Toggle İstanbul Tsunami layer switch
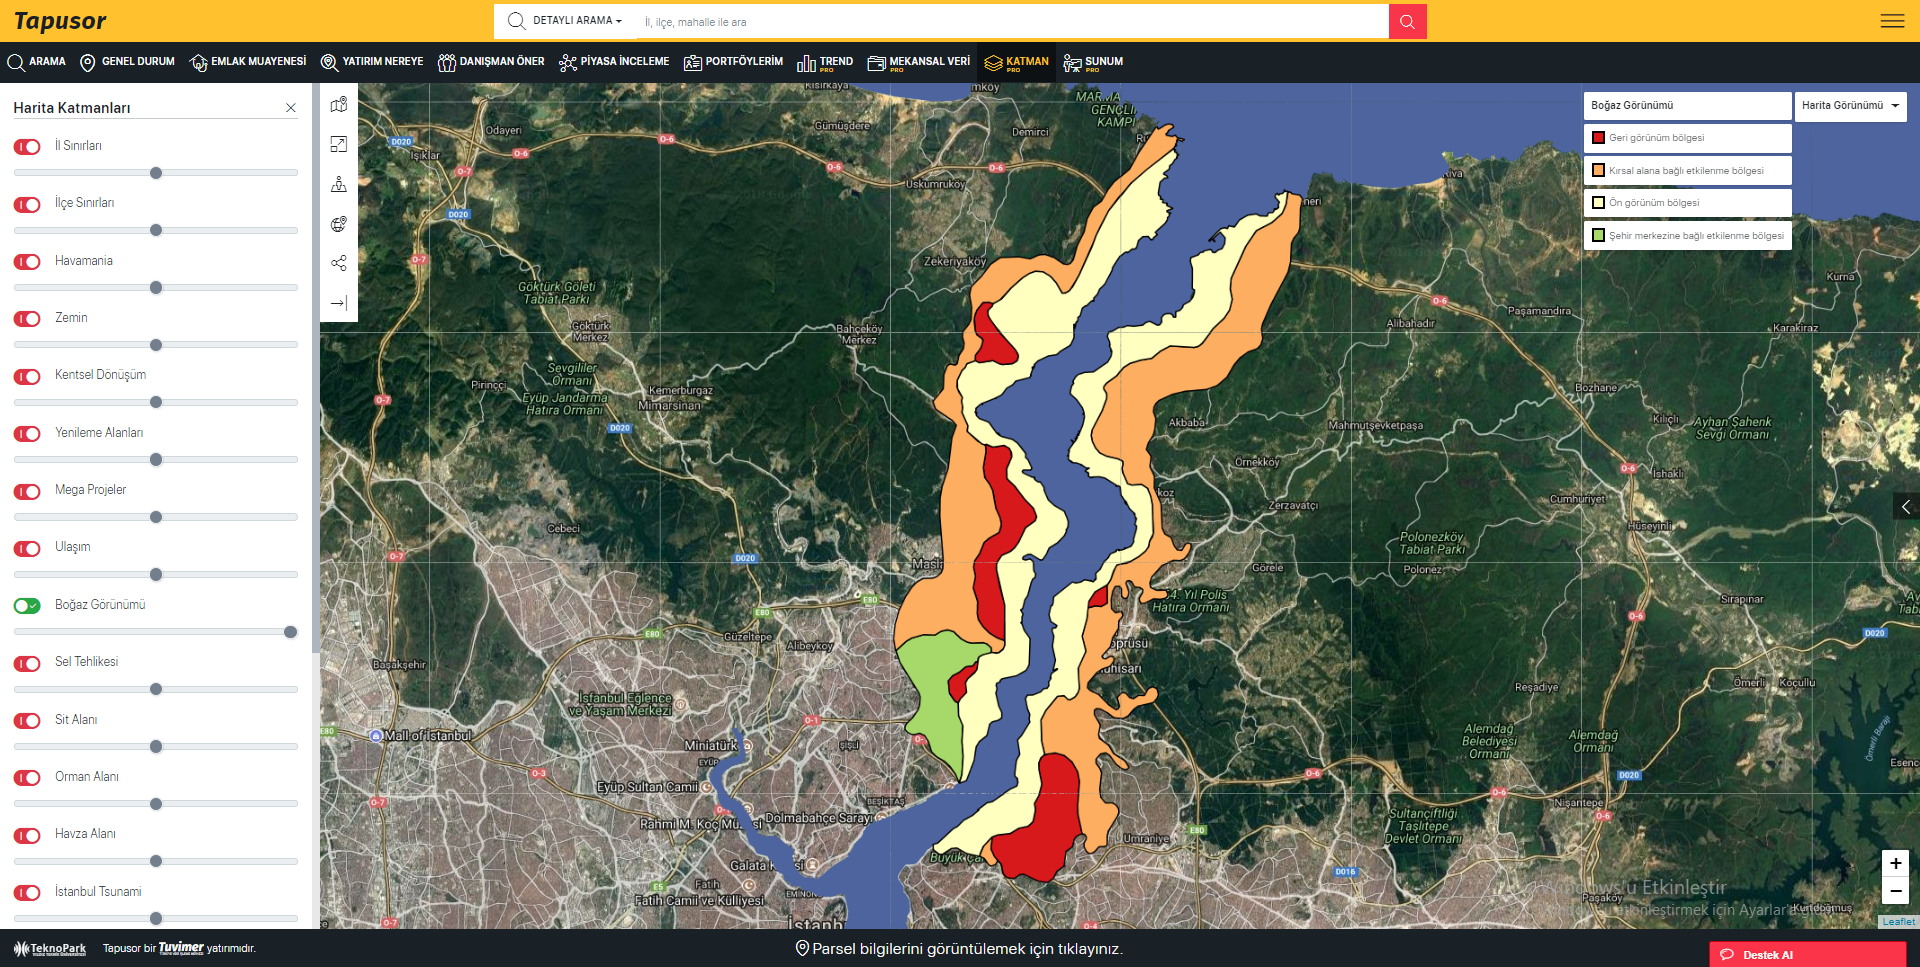 [27, 893]
